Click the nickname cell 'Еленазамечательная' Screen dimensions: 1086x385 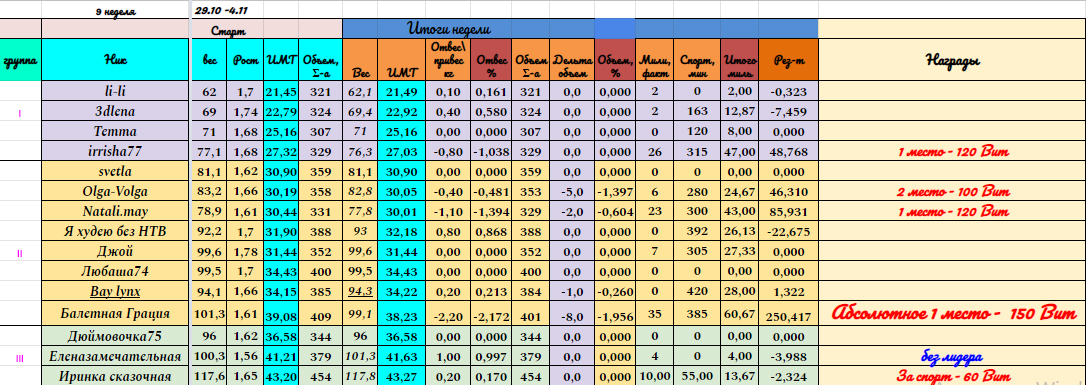click(116, 357)
